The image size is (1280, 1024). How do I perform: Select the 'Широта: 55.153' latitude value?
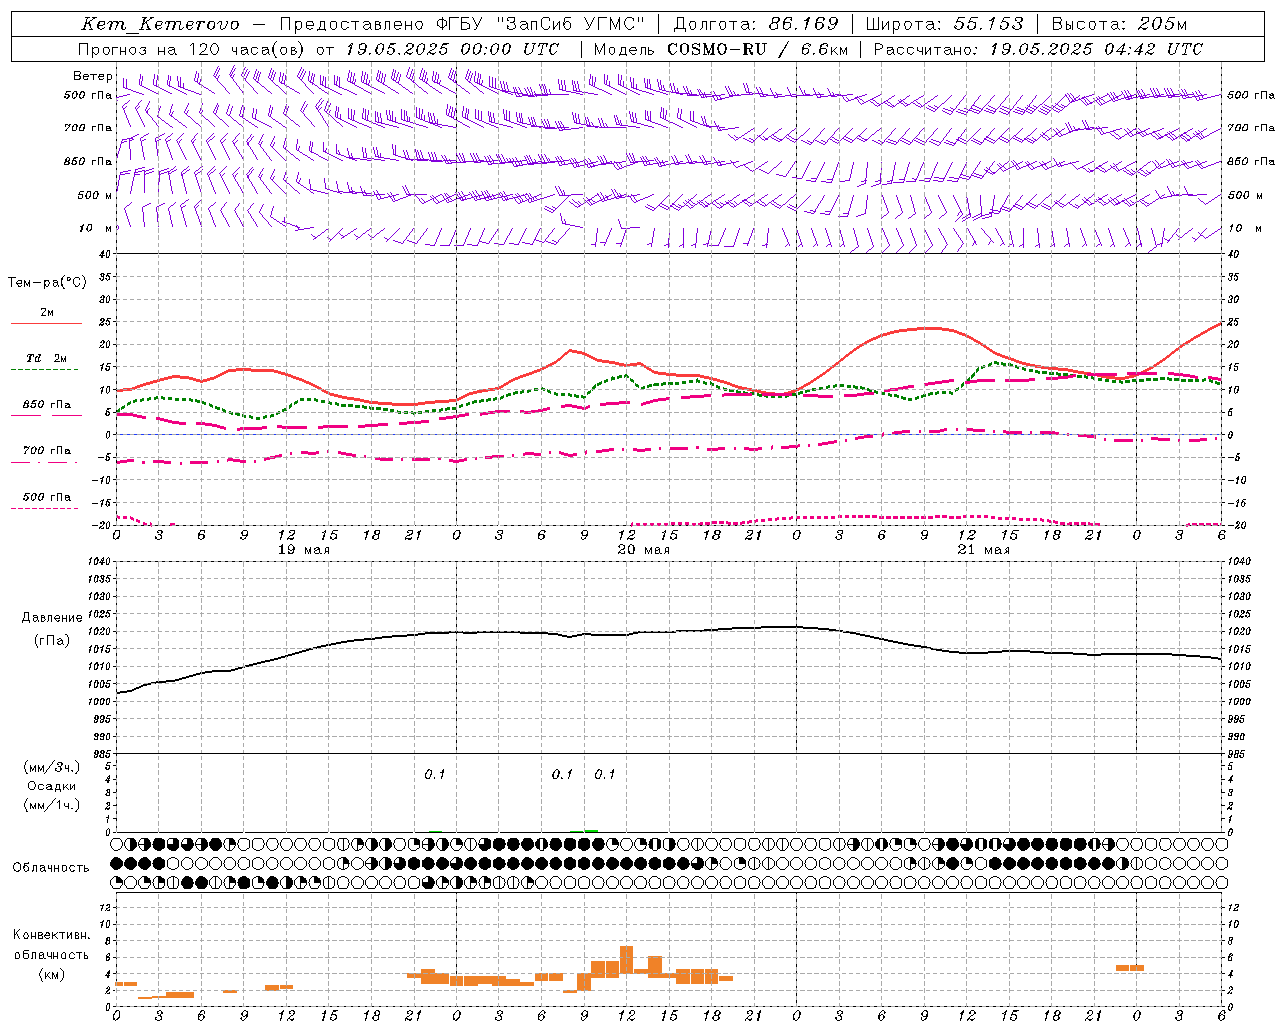pos(944,24)
